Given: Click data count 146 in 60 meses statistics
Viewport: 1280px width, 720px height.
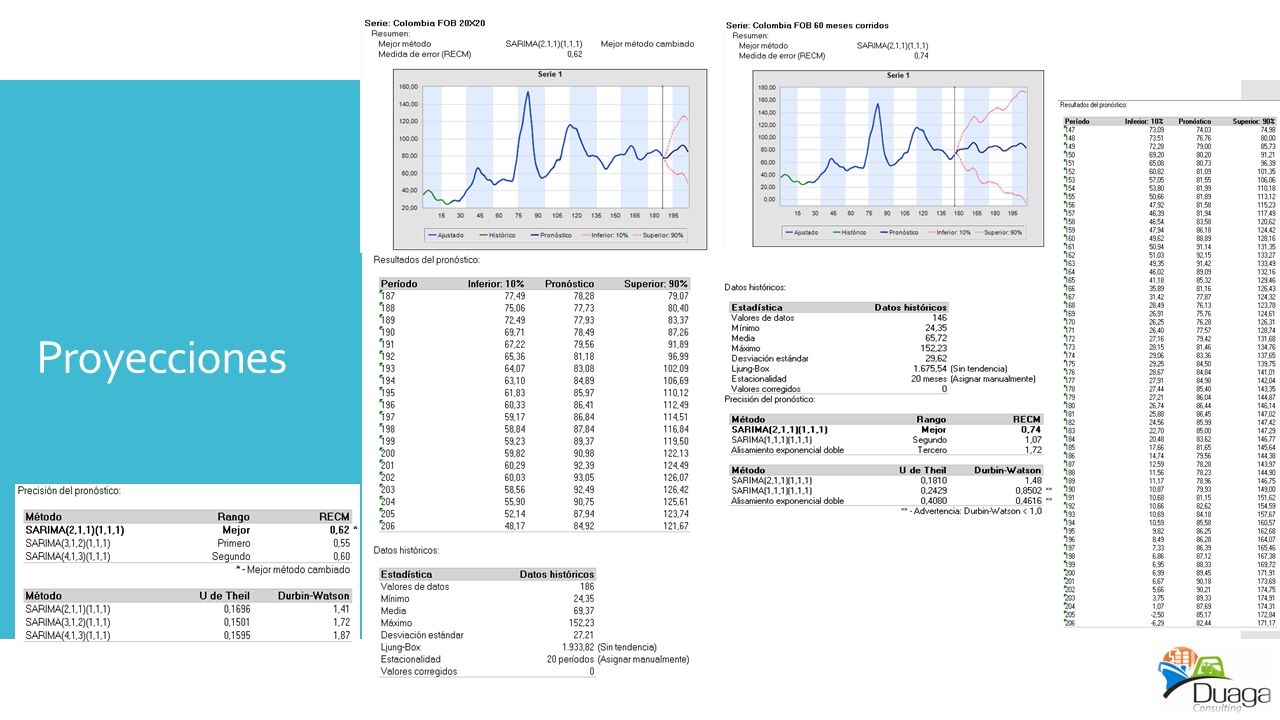Looking at the screenshot, I should coord(938,318).
